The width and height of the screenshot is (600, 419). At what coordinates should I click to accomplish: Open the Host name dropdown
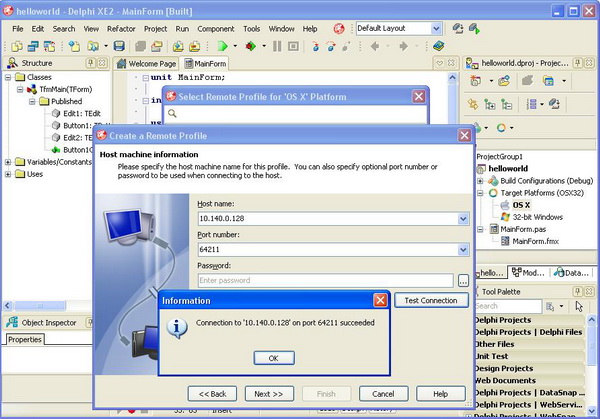pyautogui.click(x=463, y=219)
